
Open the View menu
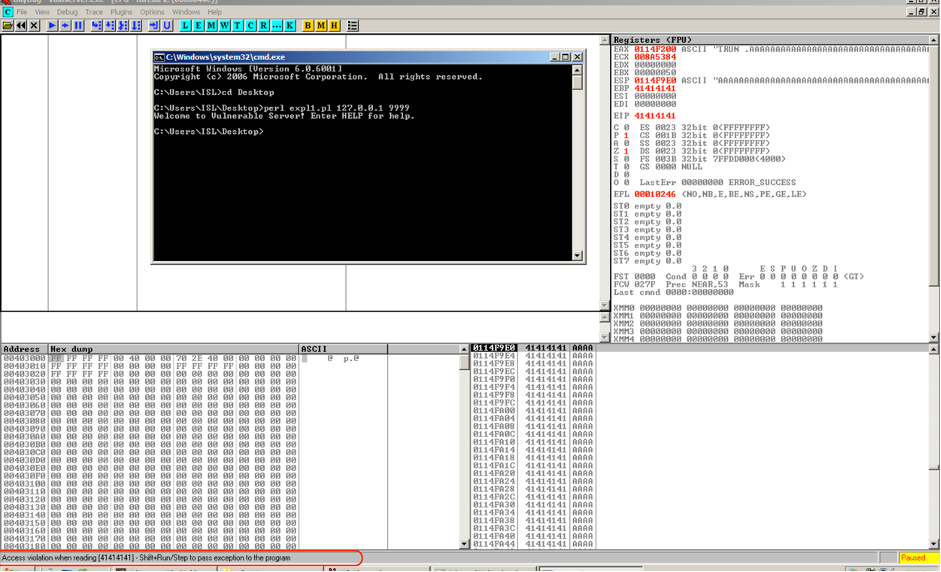(42, 12)
